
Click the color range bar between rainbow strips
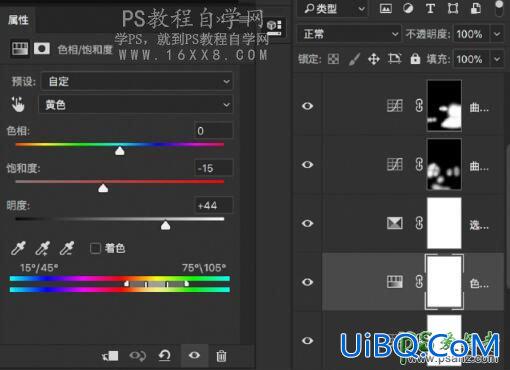[x=156, y=284]
